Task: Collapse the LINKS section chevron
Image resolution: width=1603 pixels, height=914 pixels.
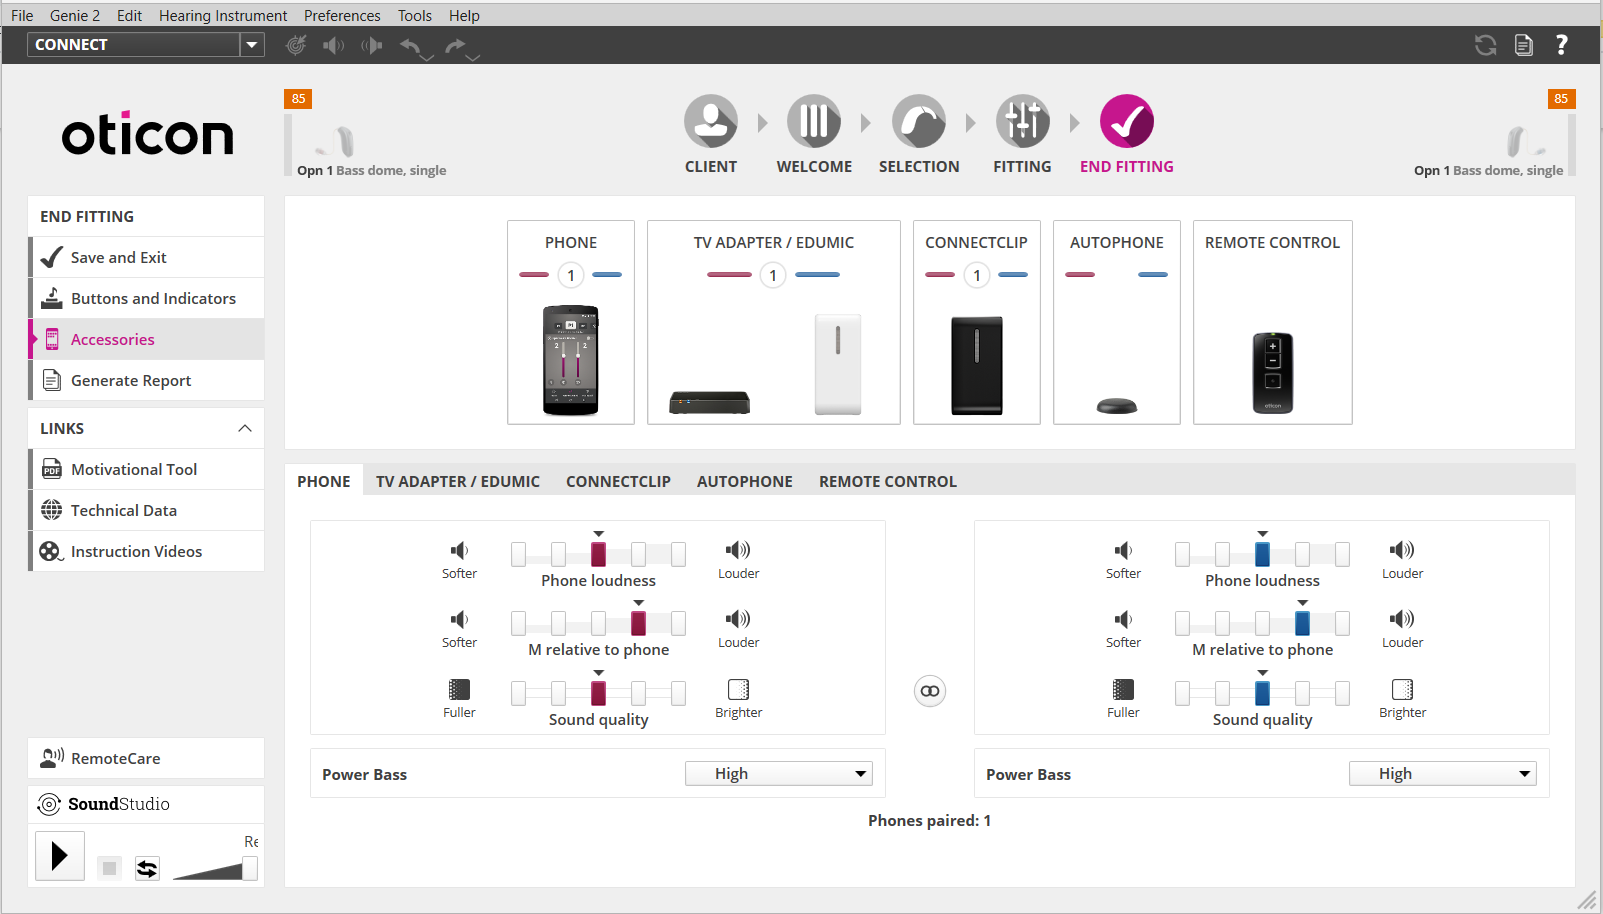Action: 245,428
